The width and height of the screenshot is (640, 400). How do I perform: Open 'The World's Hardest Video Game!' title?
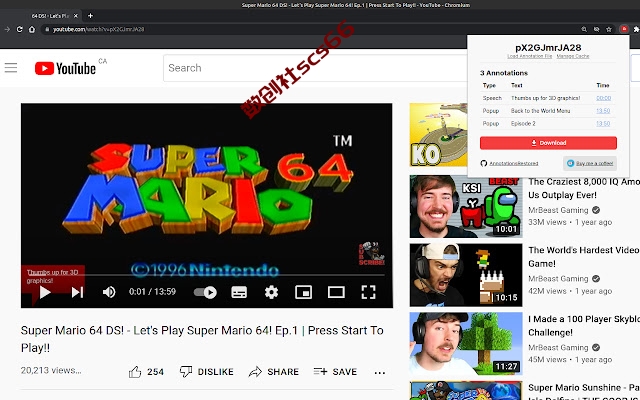[x=584, y=257]
